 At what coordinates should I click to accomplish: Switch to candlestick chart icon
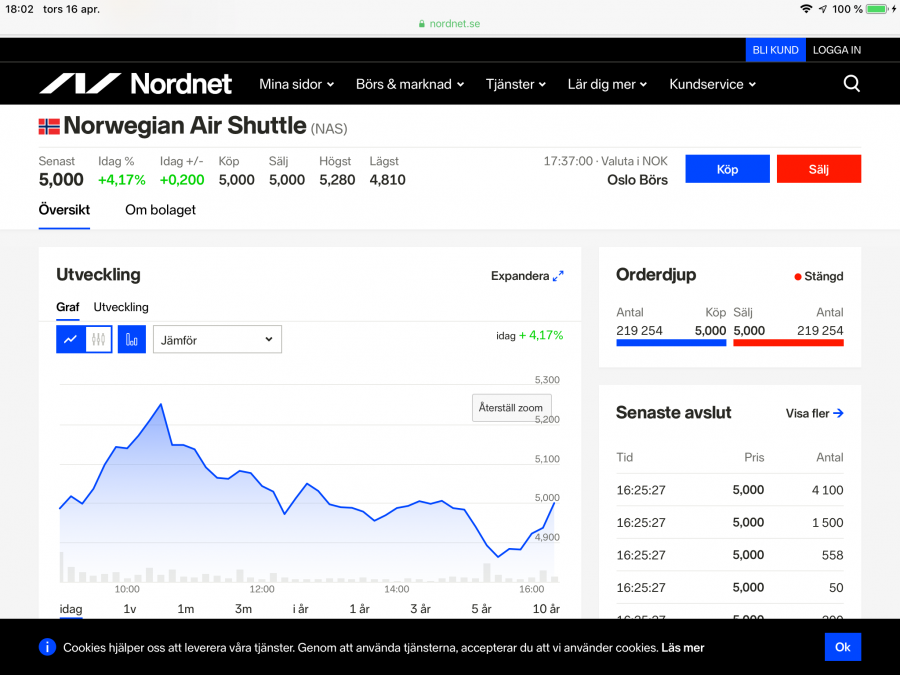(98, 340)
